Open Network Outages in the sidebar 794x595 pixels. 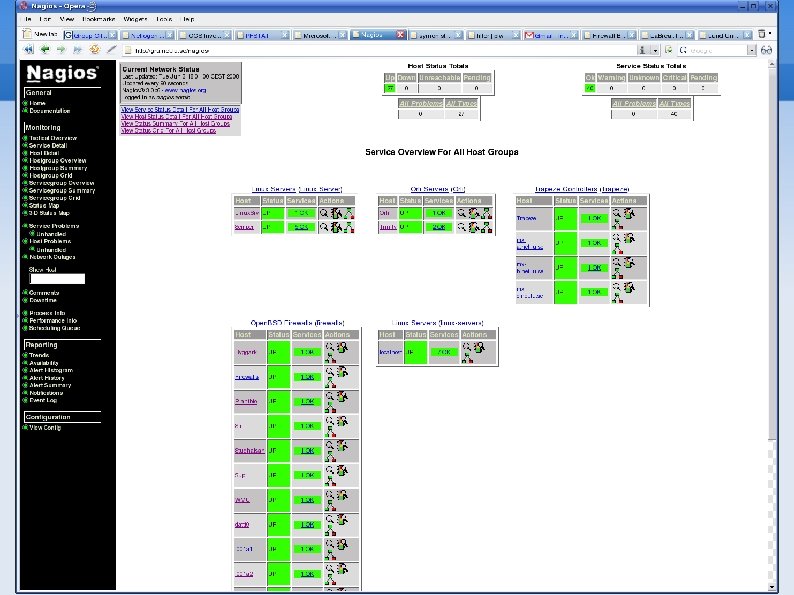coord(52,257)
